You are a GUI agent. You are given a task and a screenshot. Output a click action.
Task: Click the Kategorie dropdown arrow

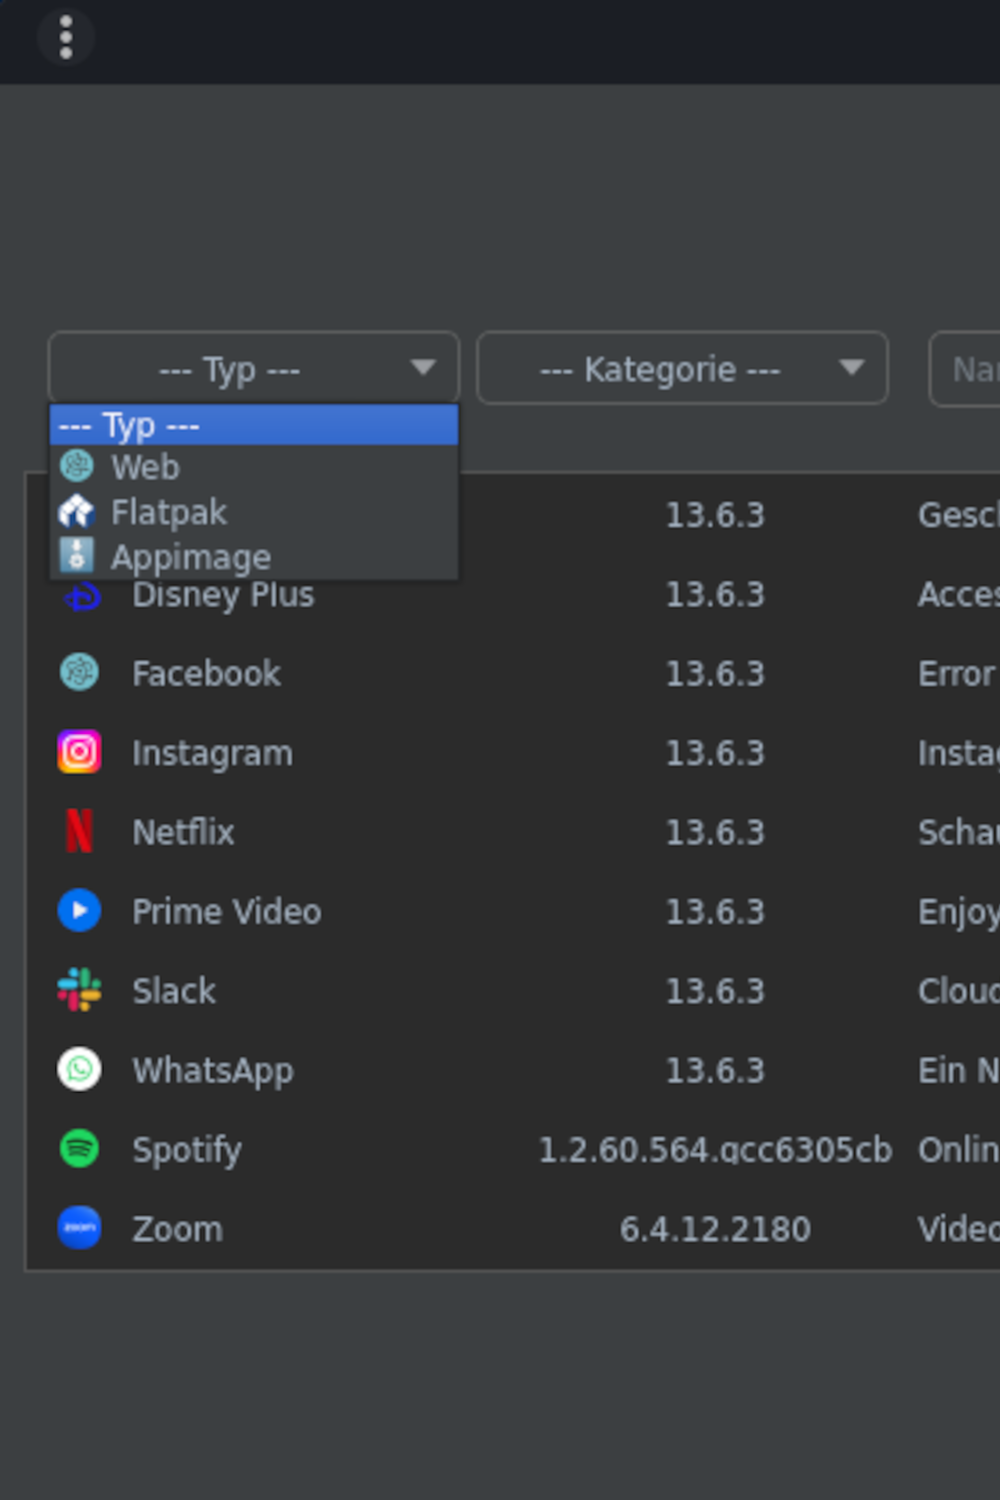click(x=851, y=368)
